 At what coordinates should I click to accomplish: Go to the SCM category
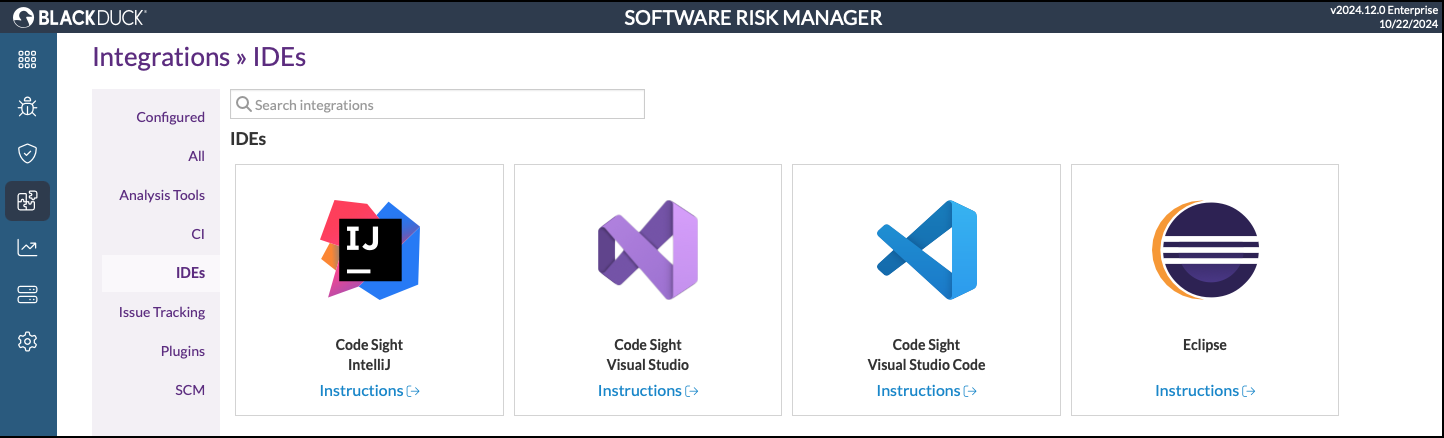(190, 390)
